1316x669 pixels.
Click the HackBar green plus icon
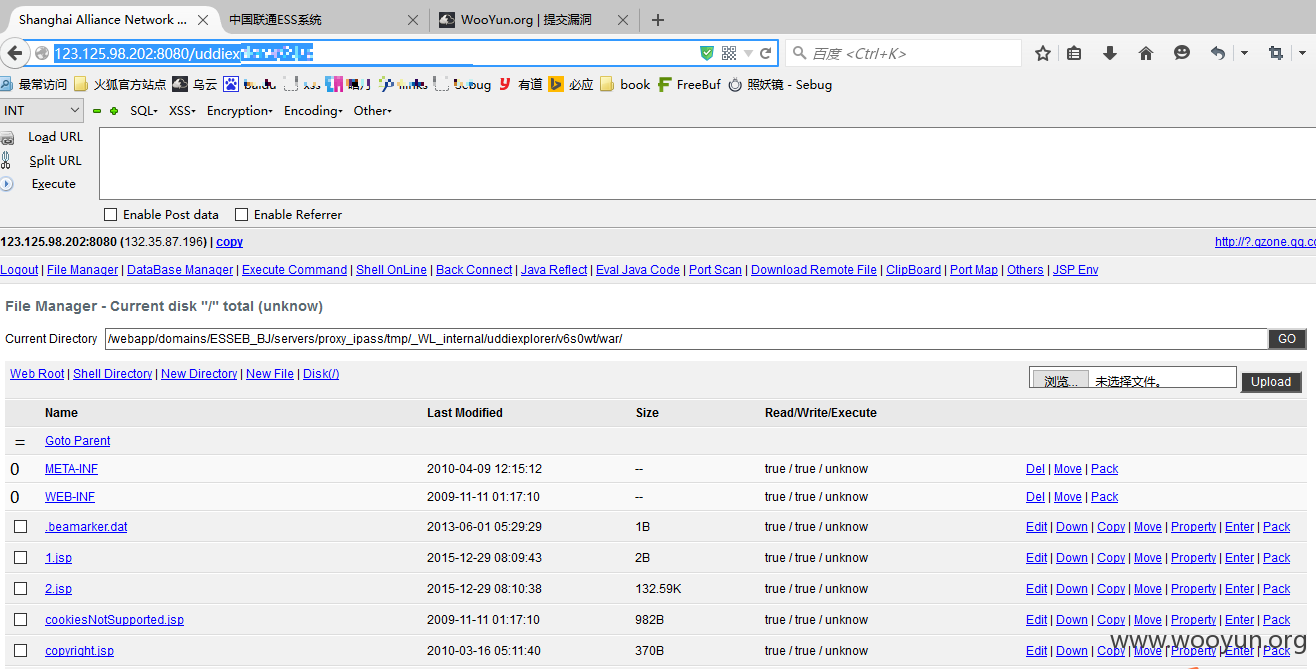click(x=114, y=111)
